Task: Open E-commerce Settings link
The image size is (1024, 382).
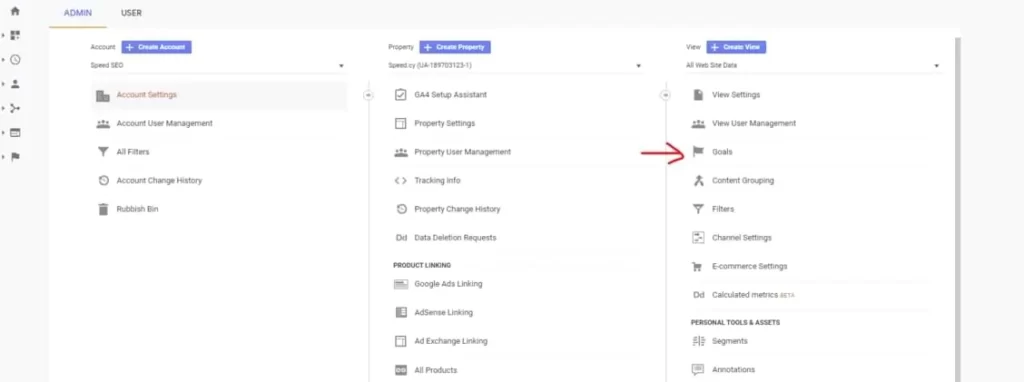Action: [750, 266]
